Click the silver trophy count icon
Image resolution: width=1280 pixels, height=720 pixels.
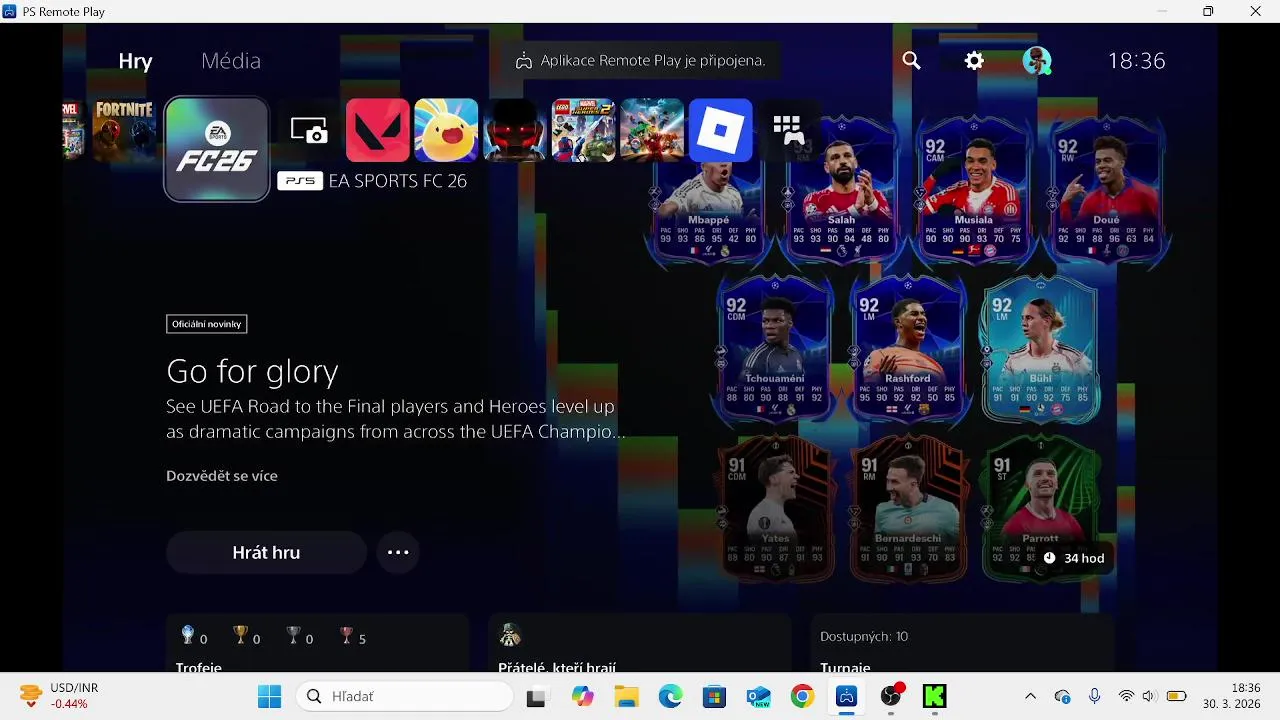tap(293, 635)
